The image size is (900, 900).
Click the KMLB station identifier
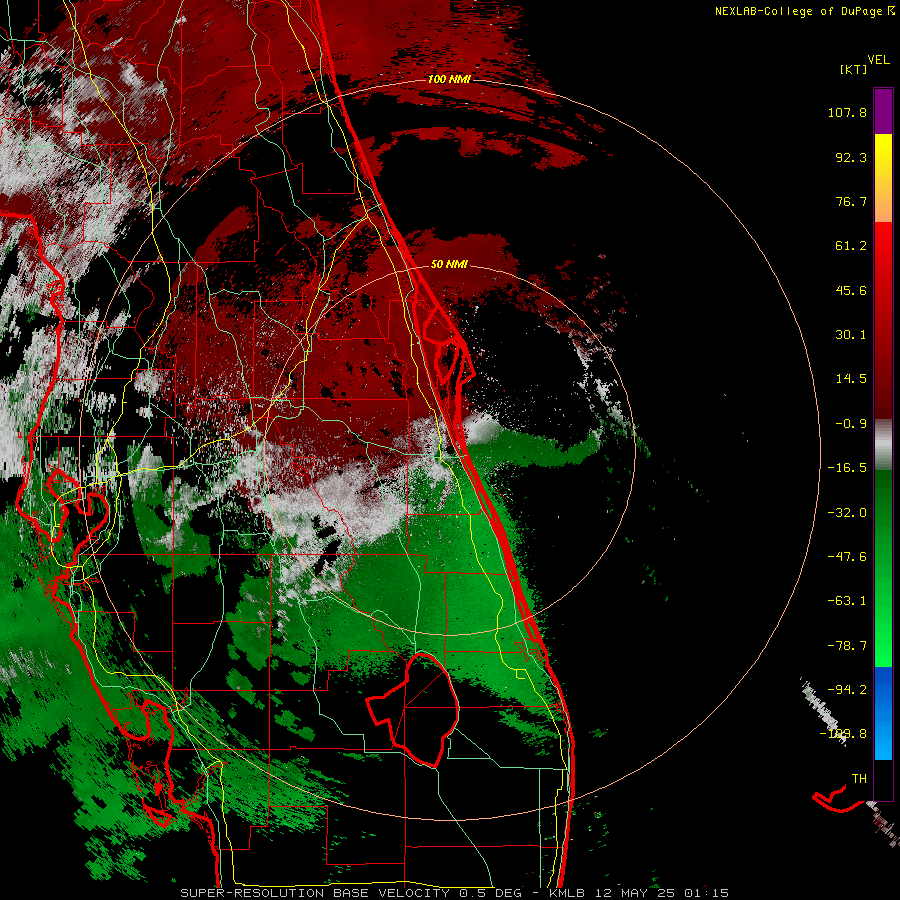tap(566, 893)
